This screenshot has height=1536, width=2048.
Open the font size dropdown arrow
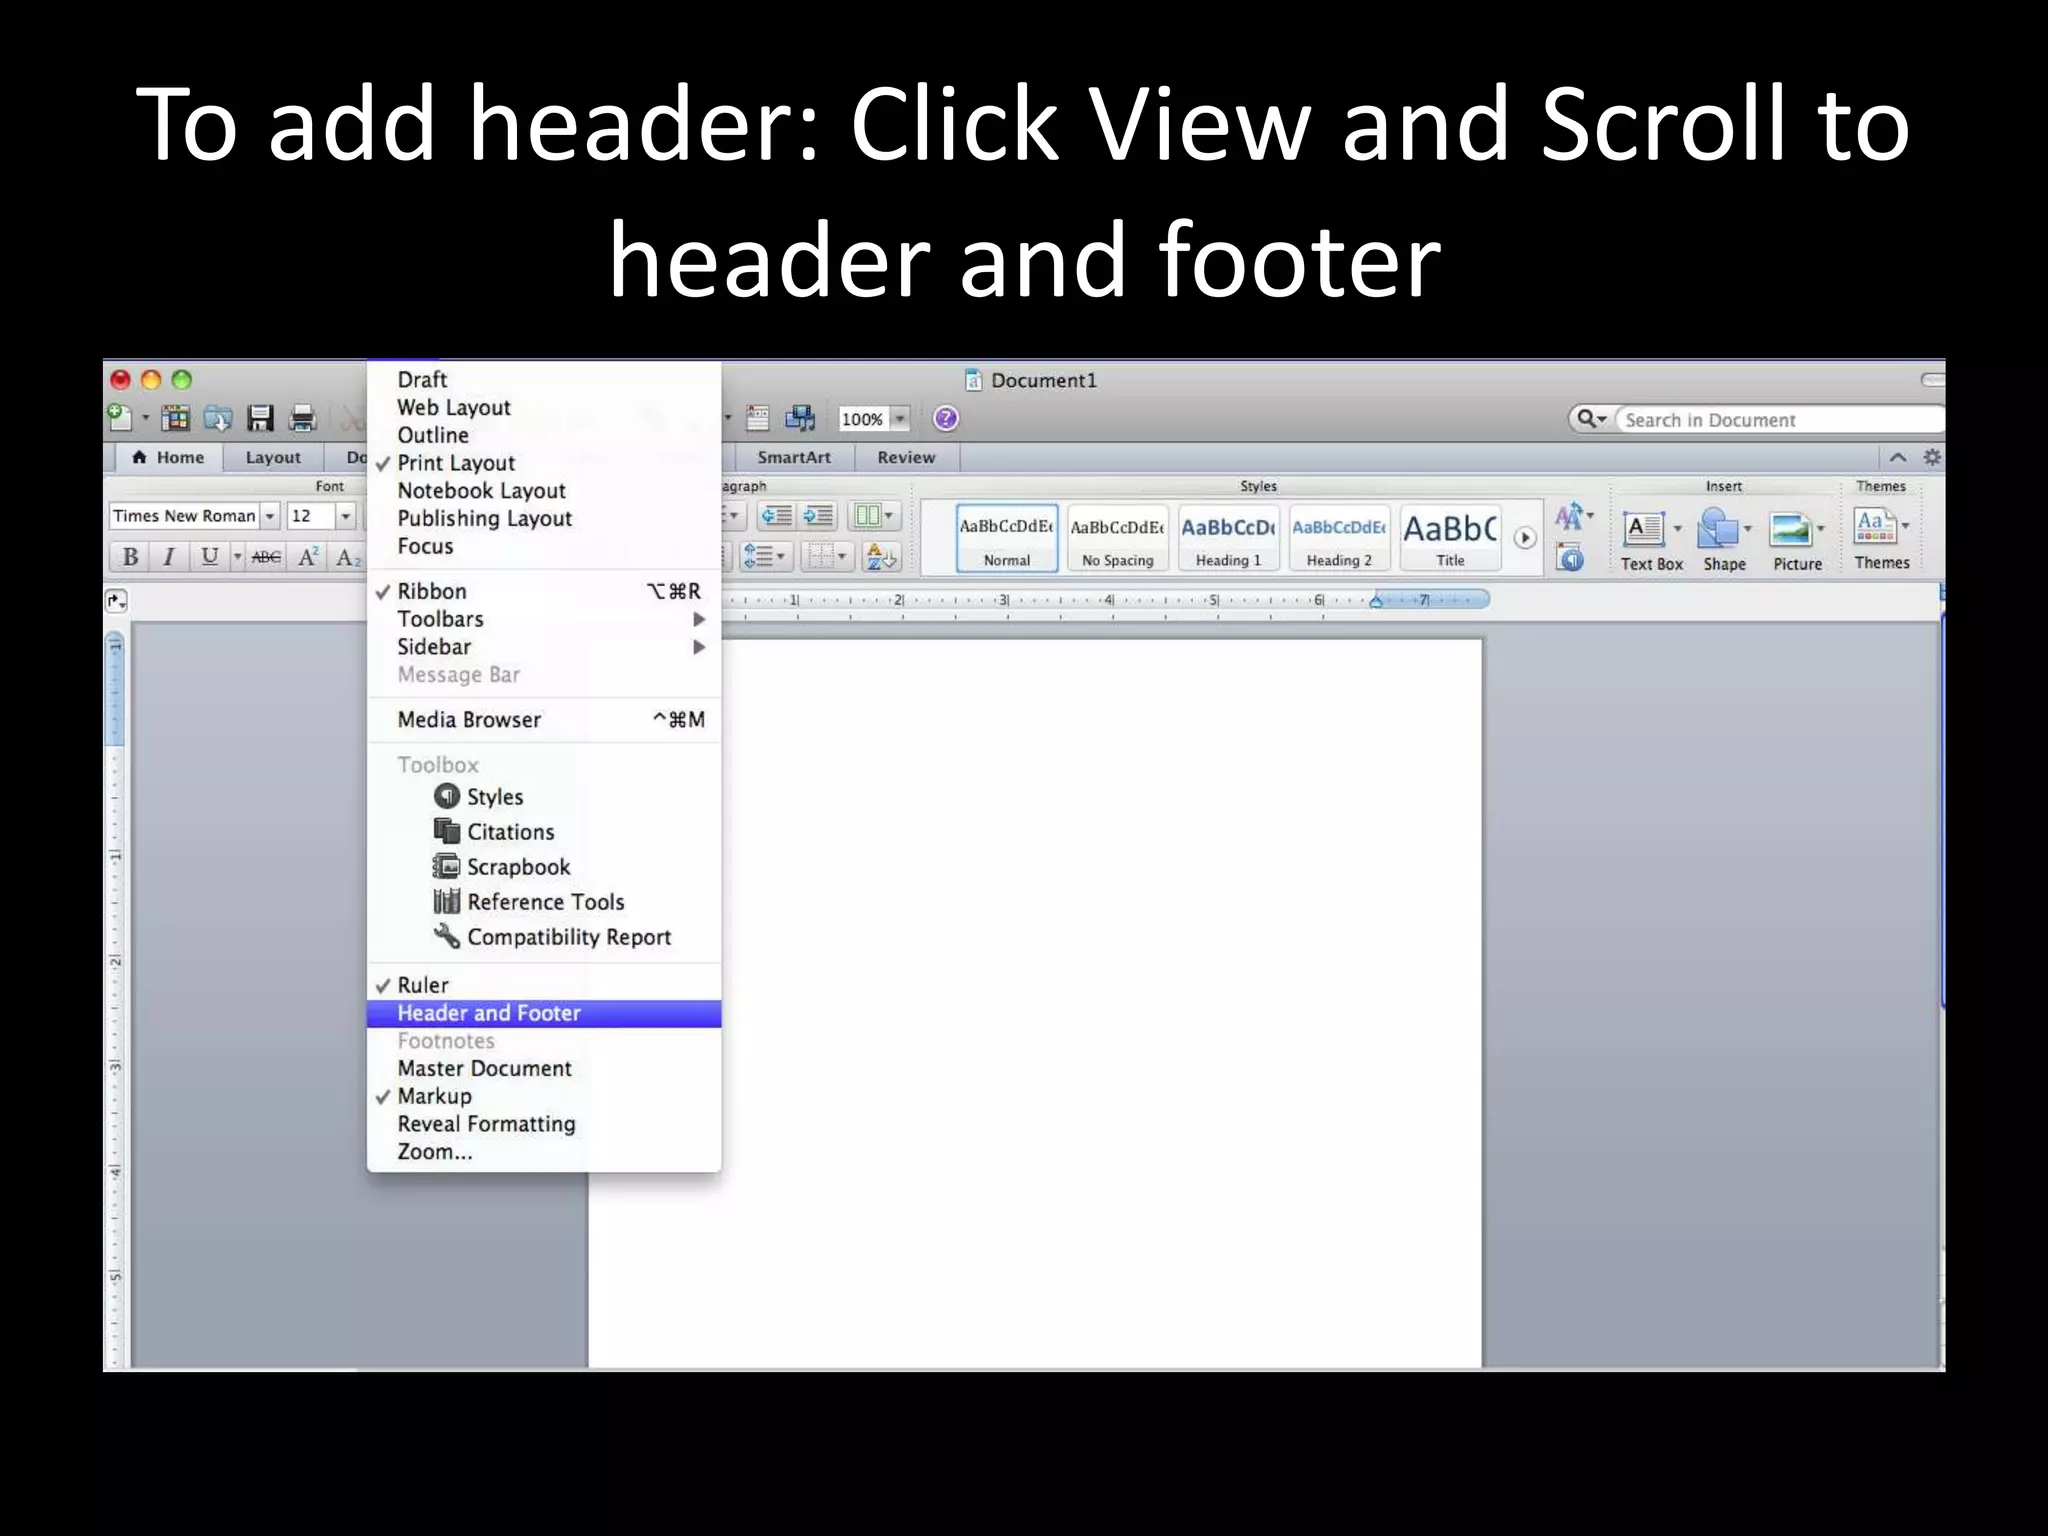(345, 516)
